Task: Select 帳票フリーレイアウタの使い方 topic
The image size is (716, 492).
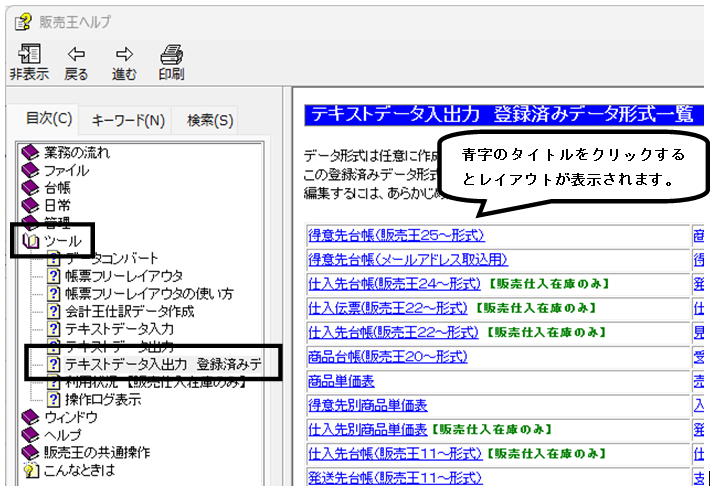Action: (x=149, y=293)
